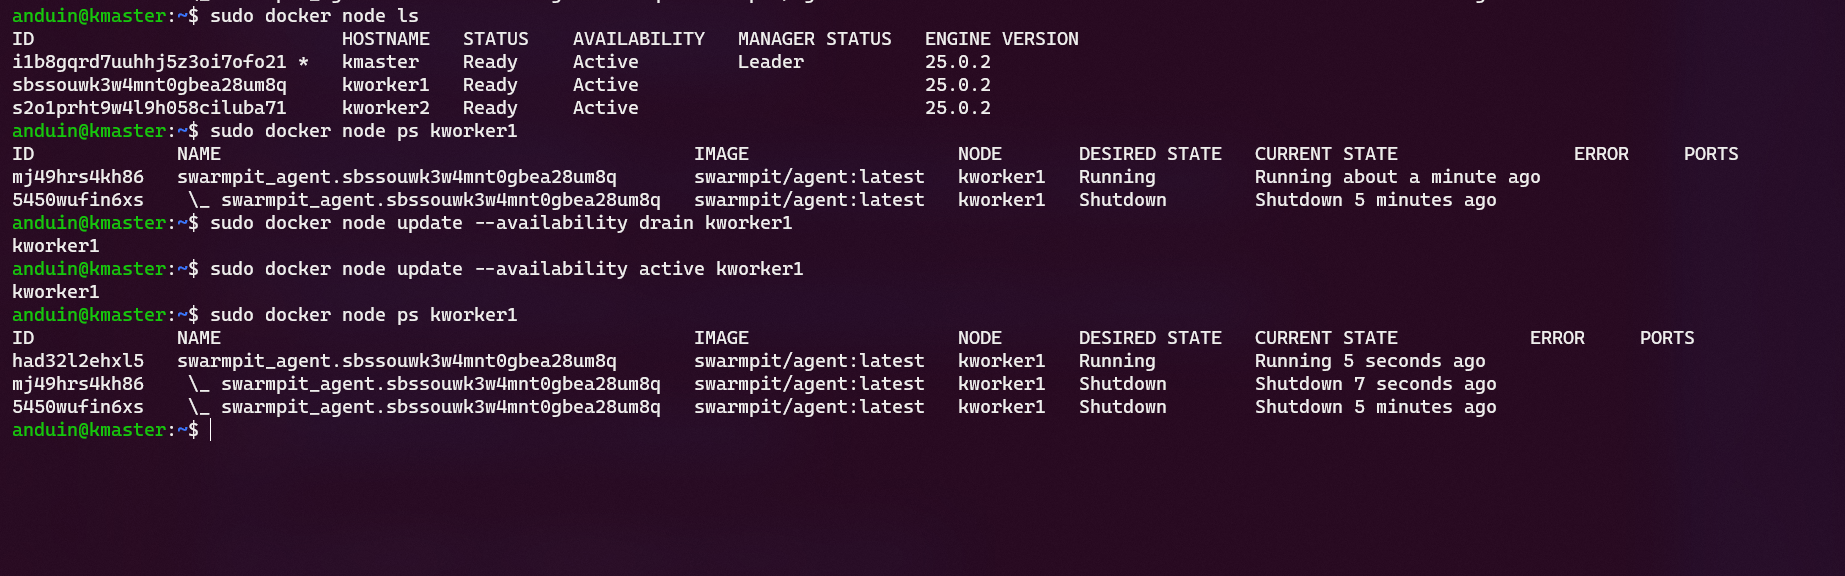Click the engine version in the kworker2 row
This screenshot has width=1845, height=576.
(957, 108)
